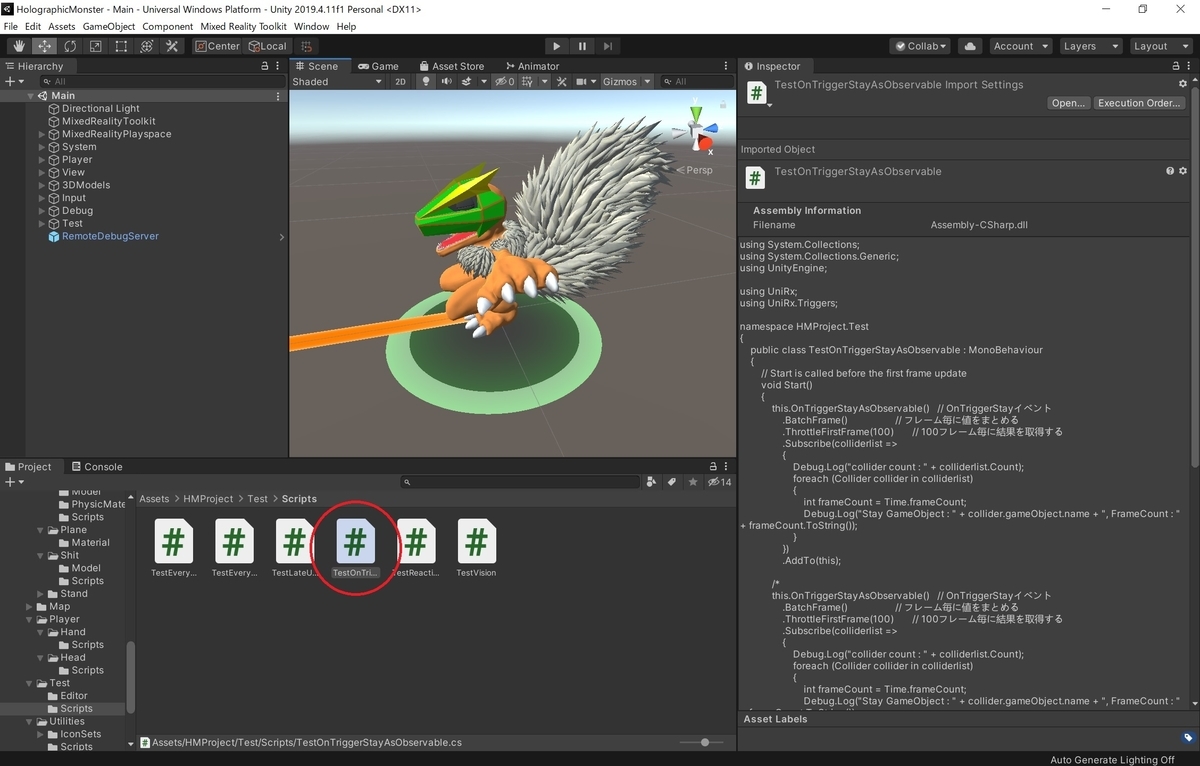
Task: Click the Project search field
Action: tap(520, 482)
